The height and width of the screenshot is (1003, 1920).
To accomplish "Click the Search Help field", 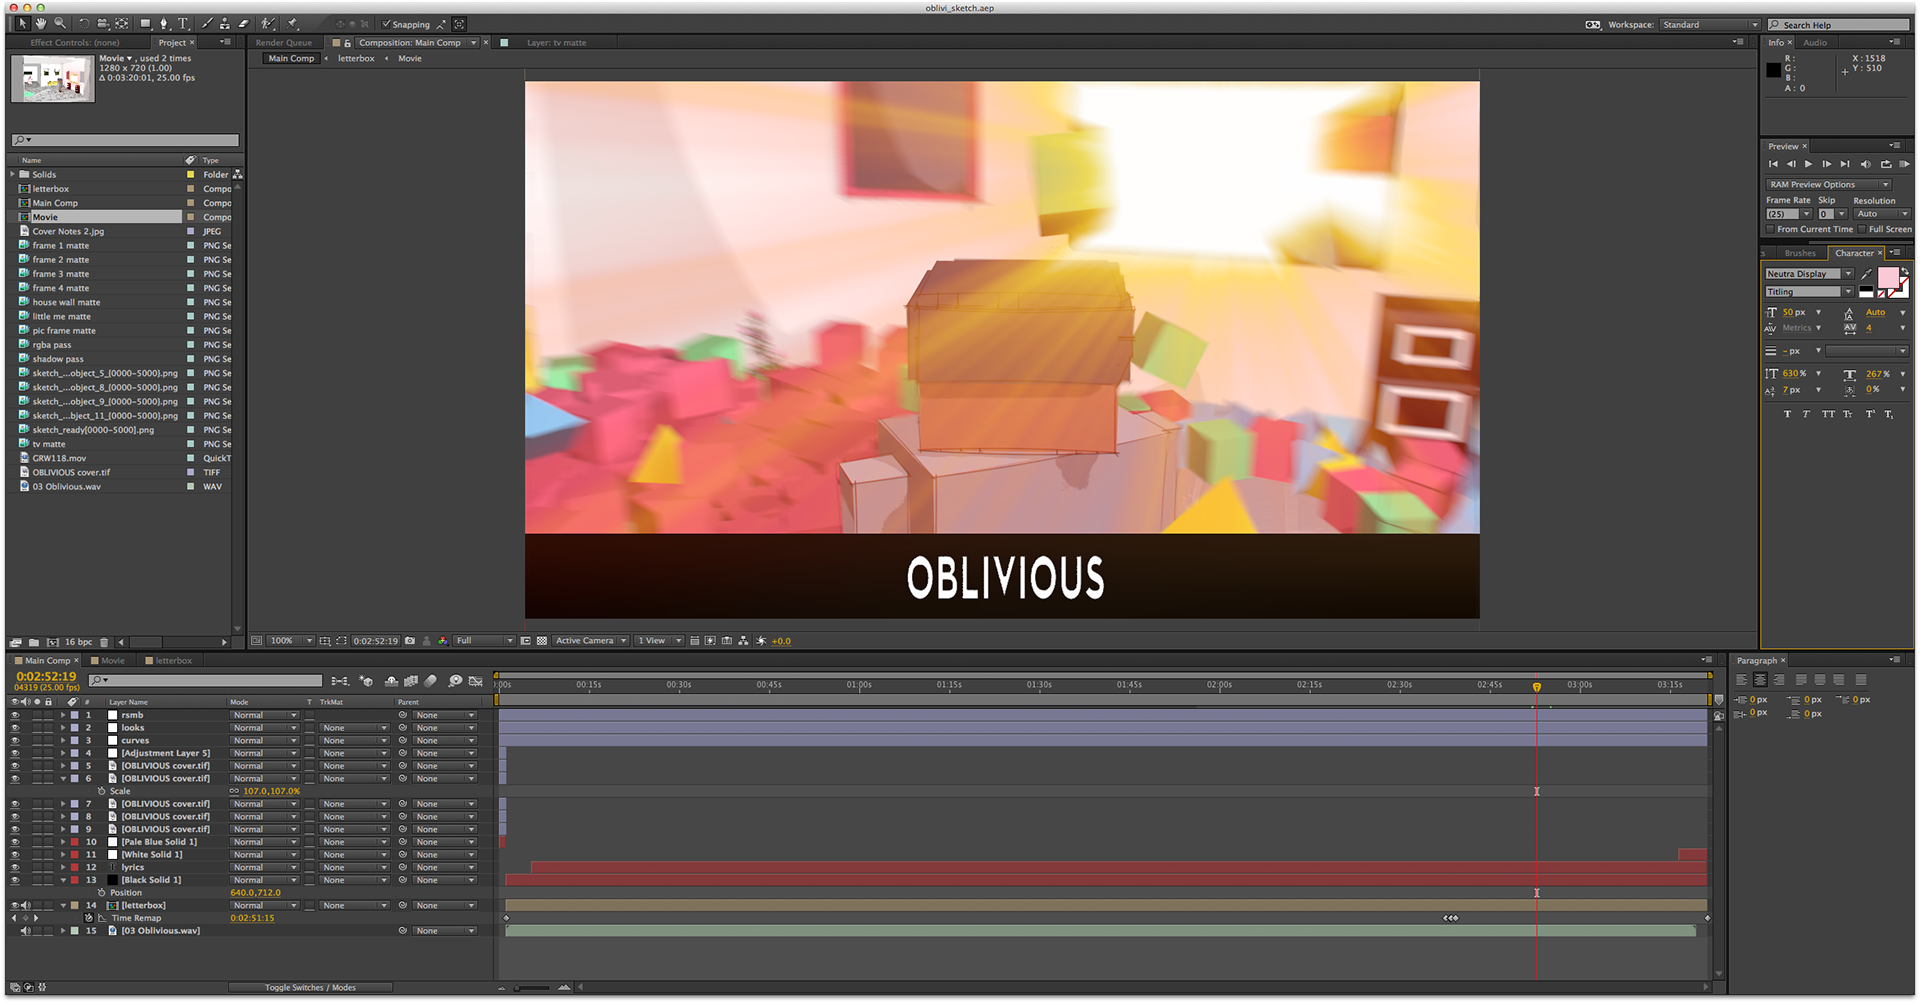I will click(x=1839, y=25).
